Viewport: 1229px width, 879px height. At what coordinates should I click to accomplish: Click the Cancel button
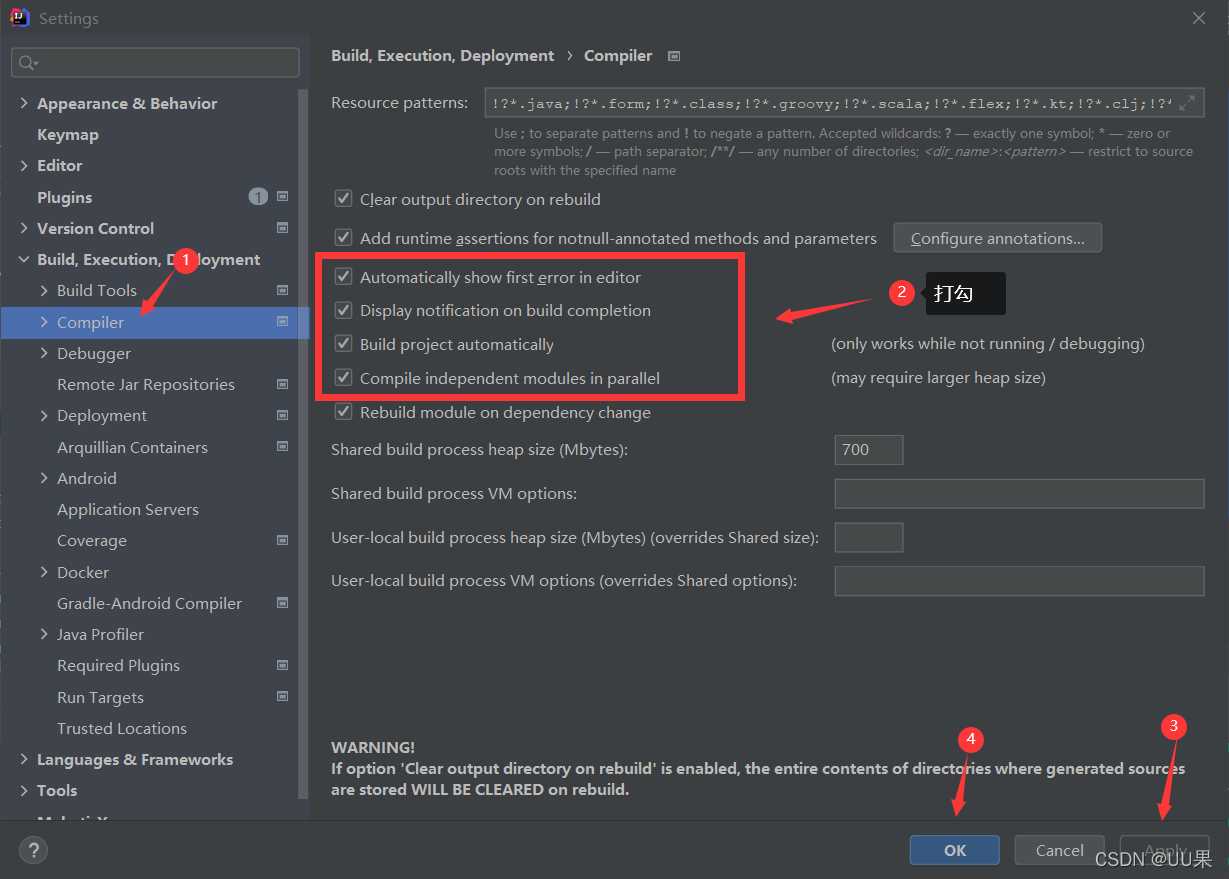(1059, 850)
